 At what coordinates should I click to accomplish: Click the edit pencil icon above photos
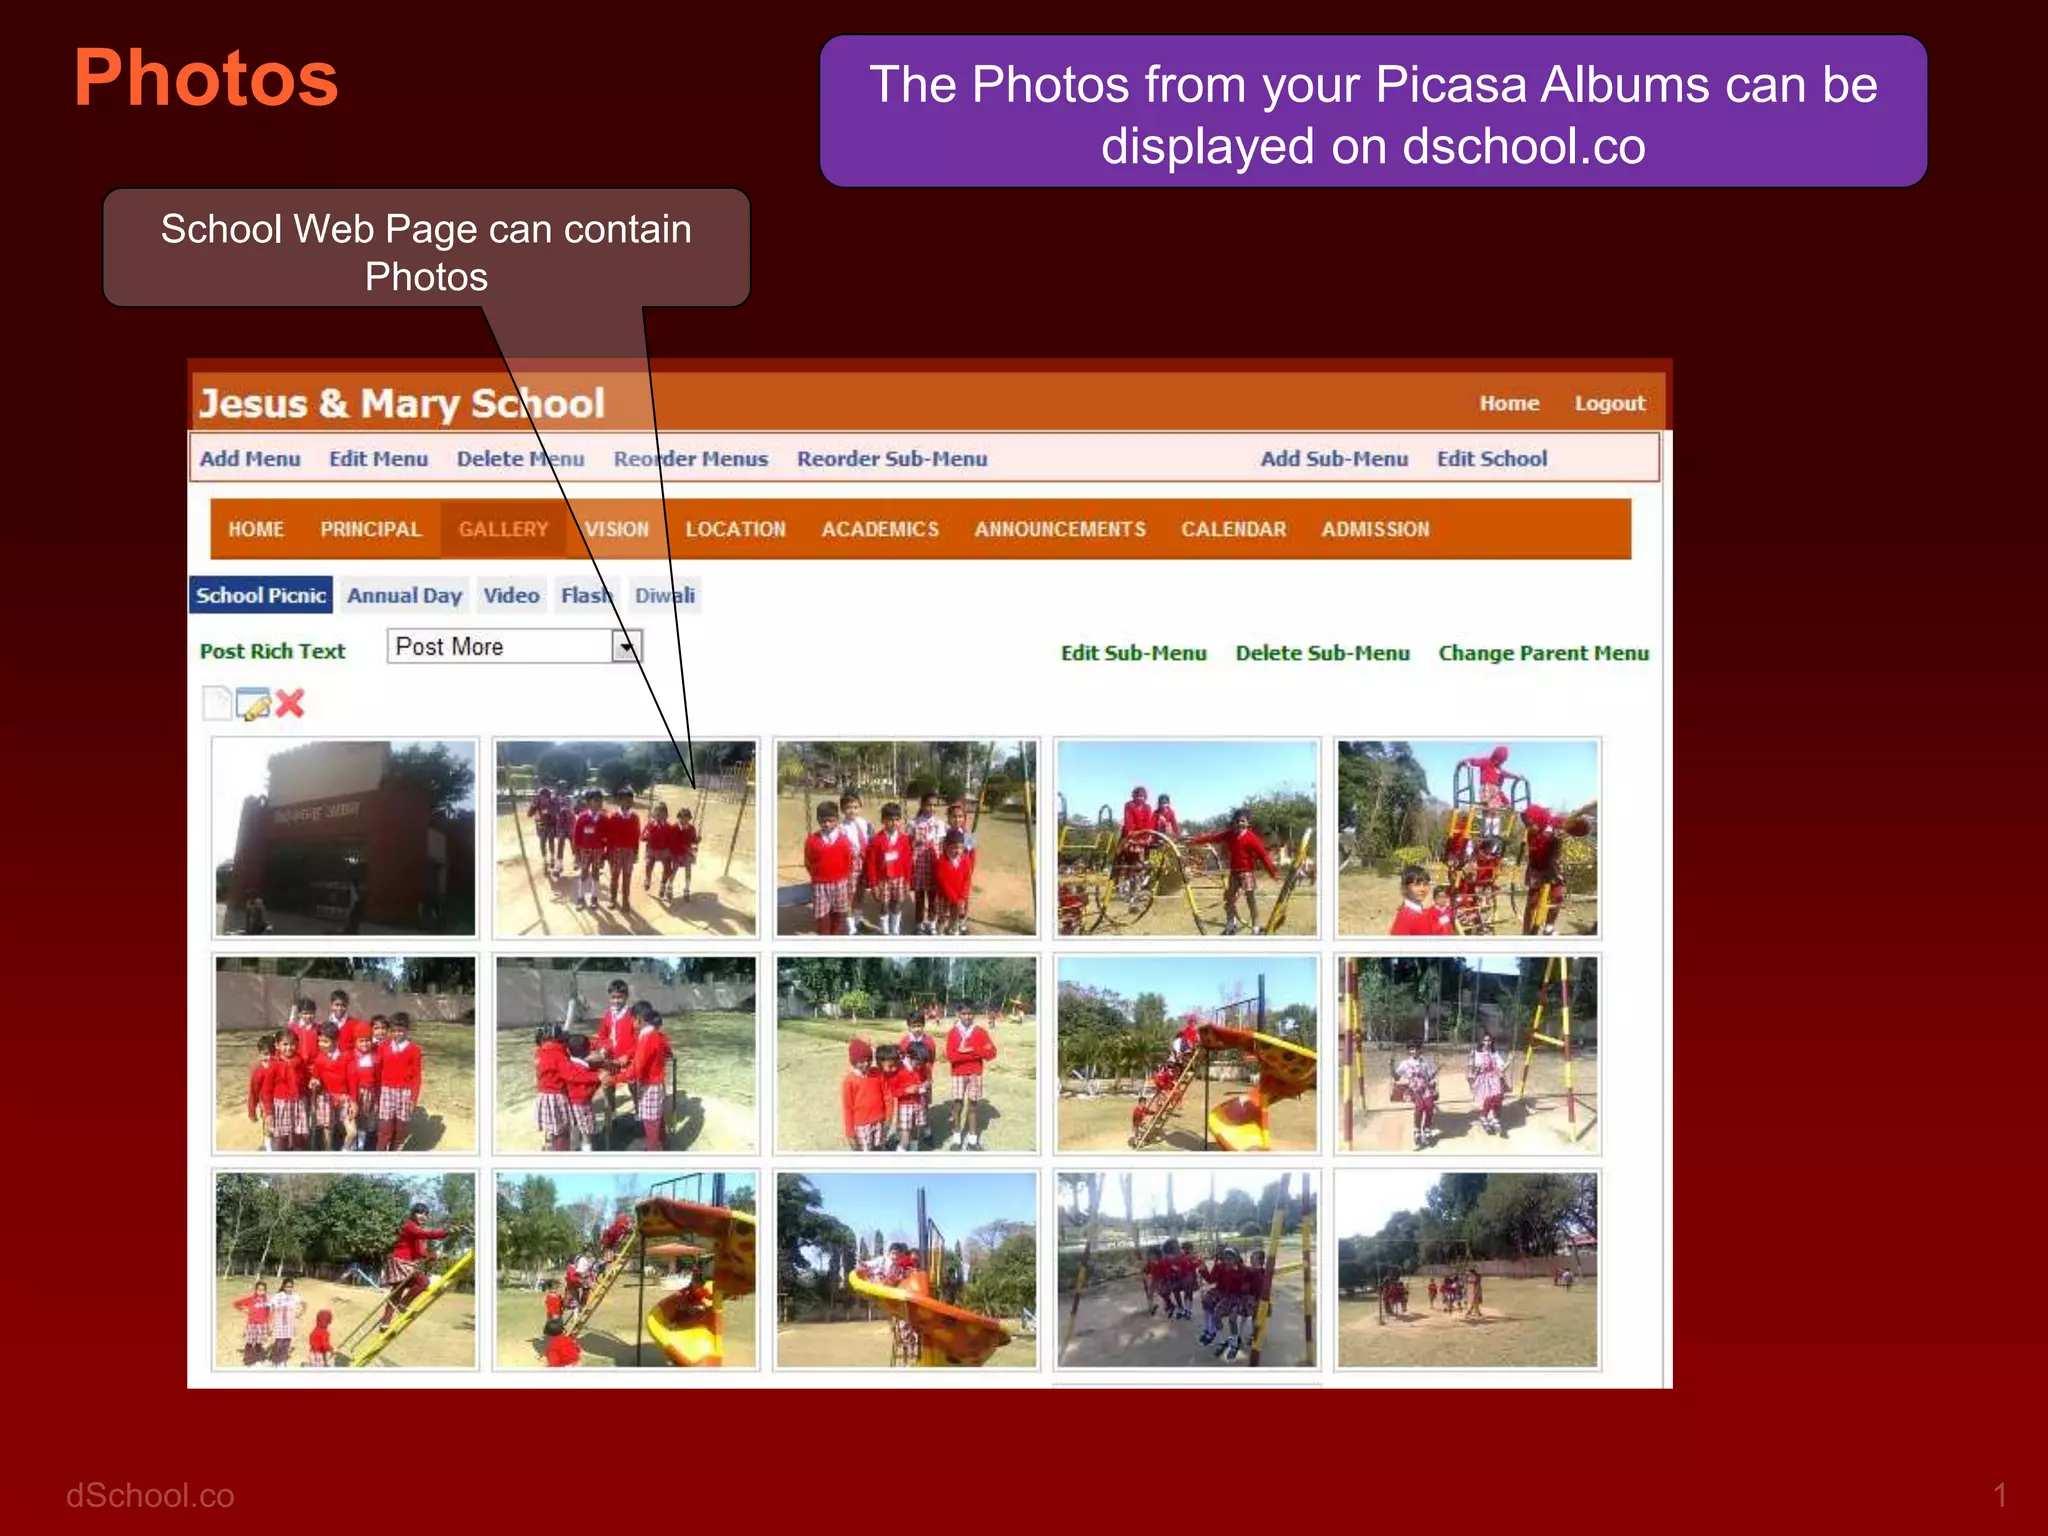(x=254, y=703)
